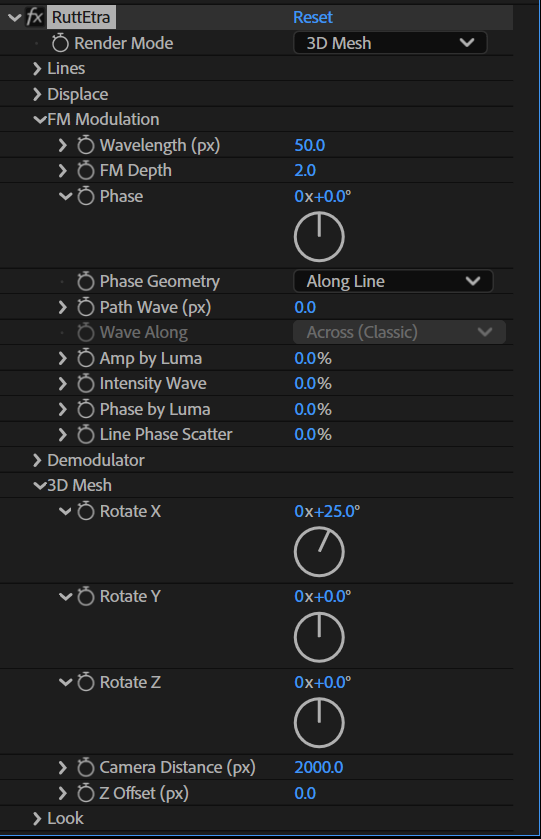The height and width of the screenshot is (839, 541).
Task: Click the Wavelength value 50.0
Action: tap(310, 145)
